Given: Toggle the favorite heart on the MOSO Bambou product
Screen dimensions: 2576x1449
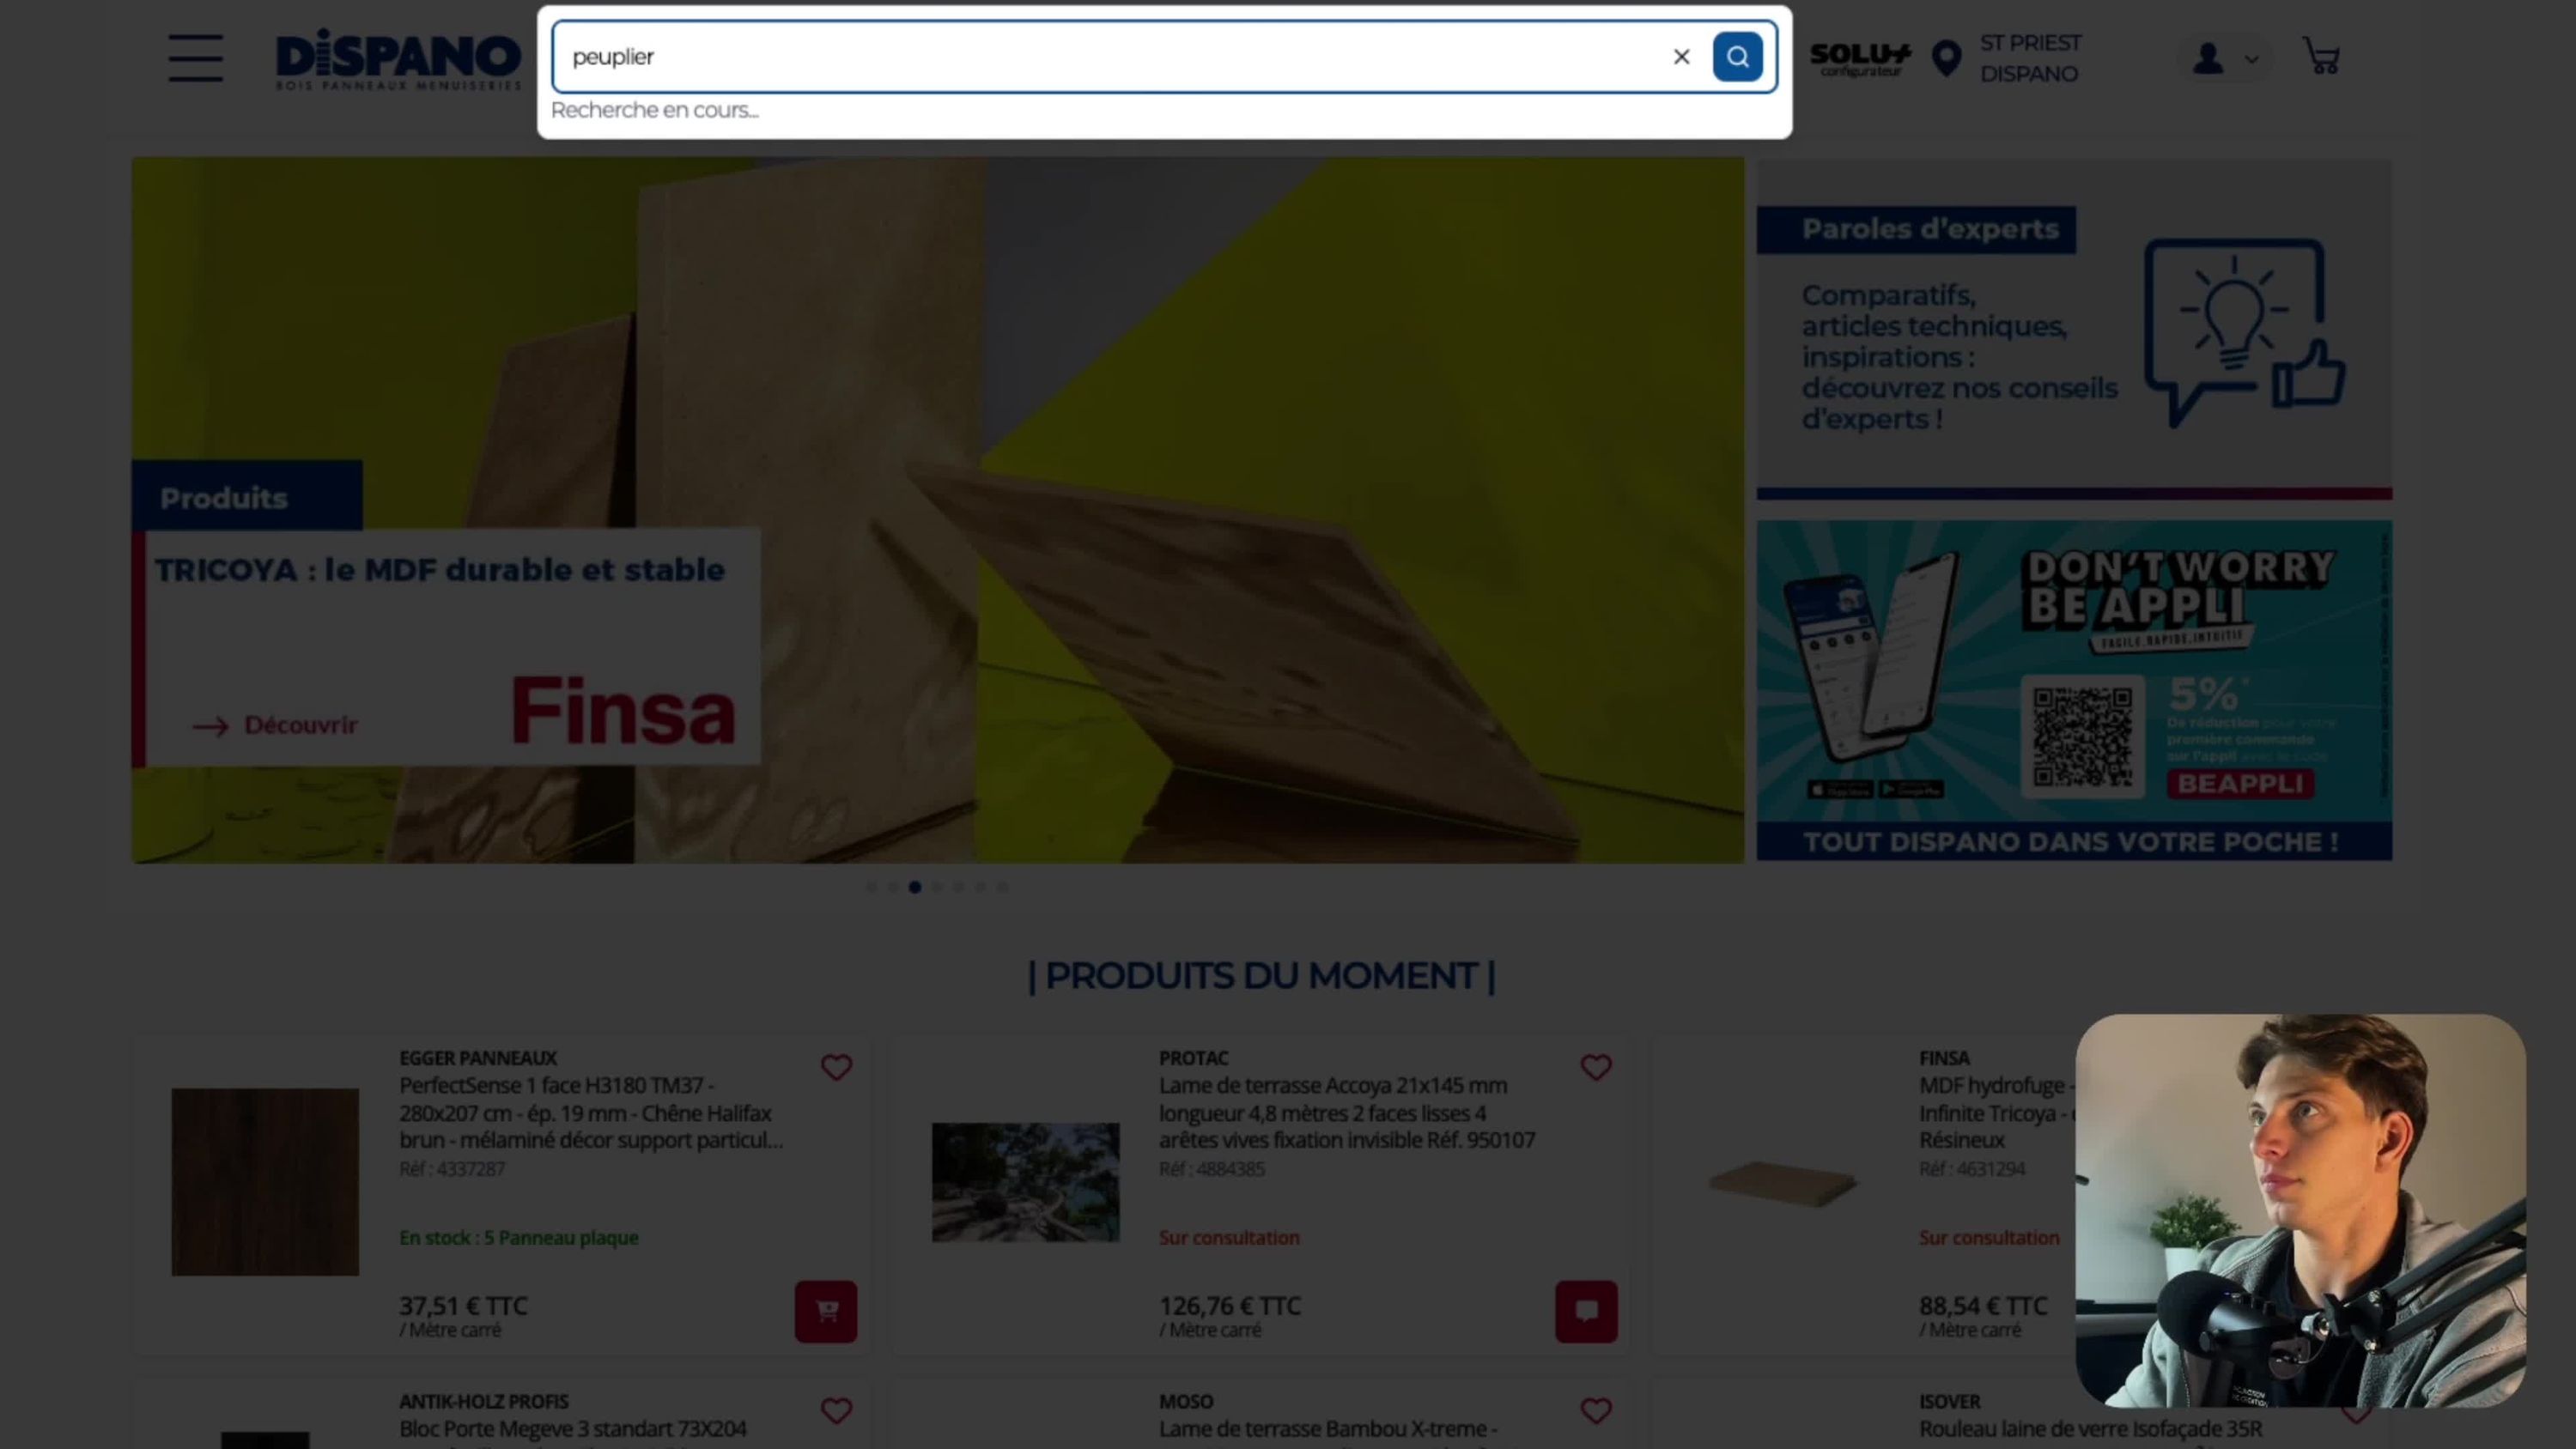Looking at the screenshot, I should click(x=1596, y=1410).
